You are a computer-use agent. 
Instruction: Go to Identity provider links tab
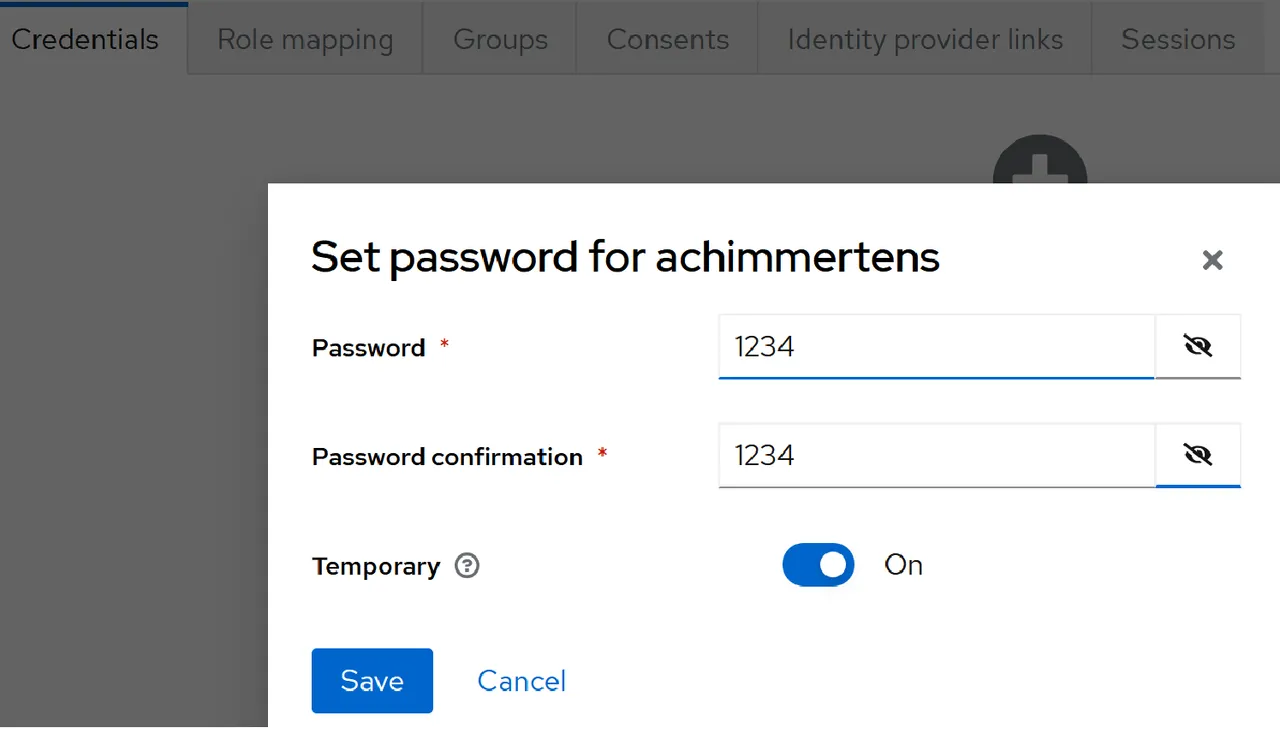[x=925, y=39]
